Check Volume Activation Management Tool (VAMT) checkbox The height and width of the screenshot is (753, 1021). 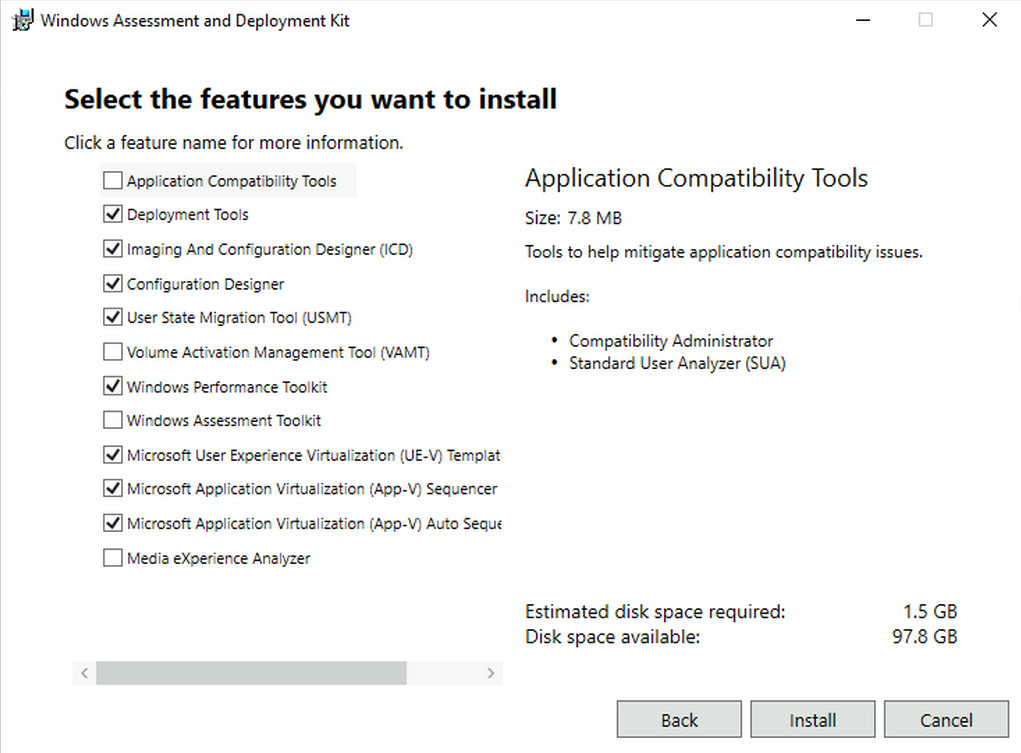coord(113,352)
